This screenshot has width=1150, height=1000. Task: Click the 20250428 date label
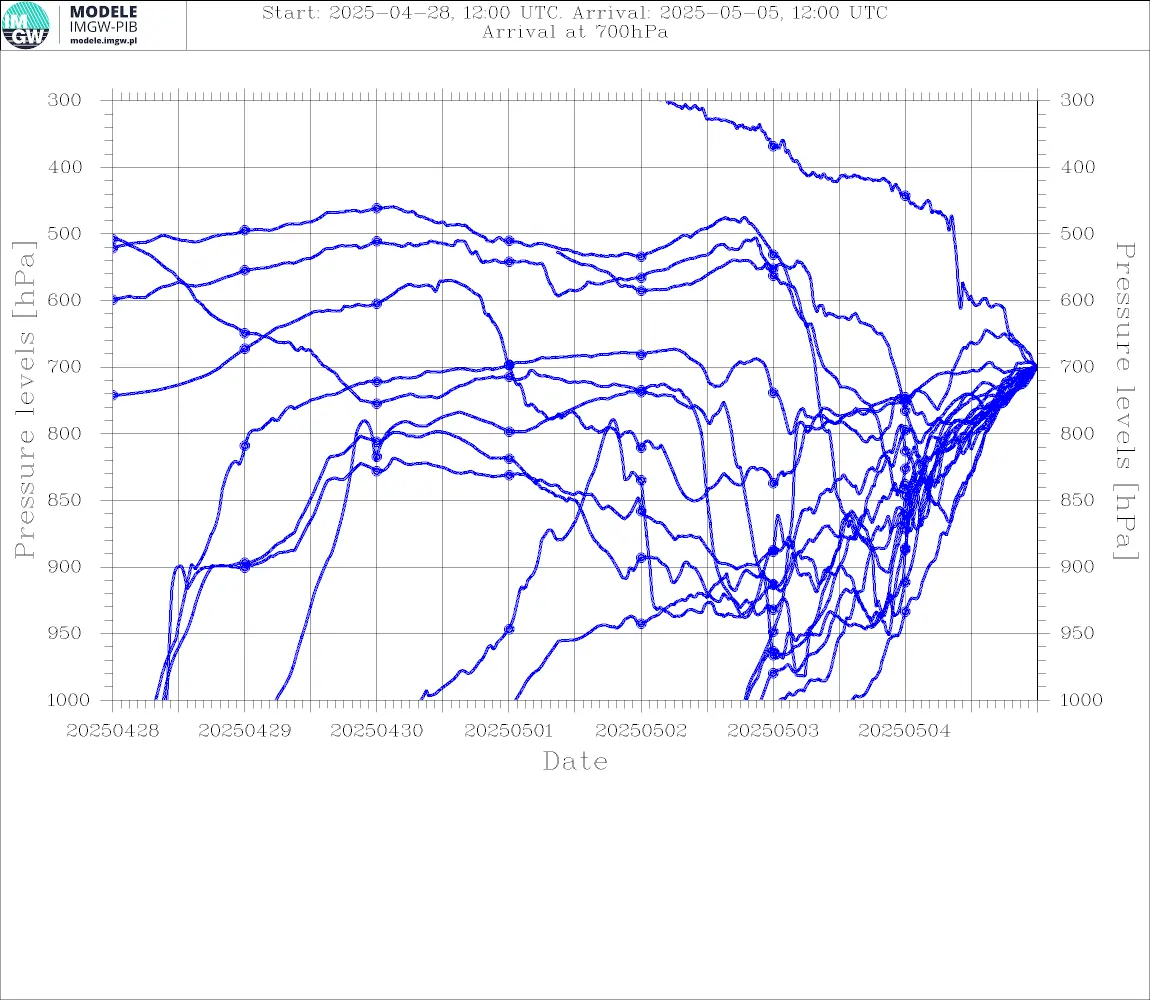coord(112,731)
